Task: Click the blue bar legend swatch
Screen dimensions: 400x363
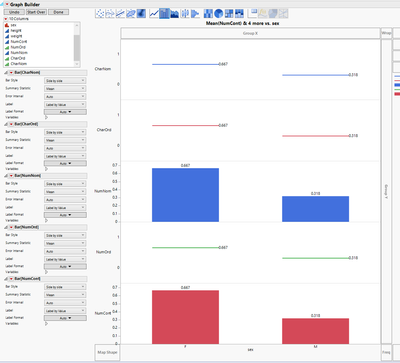Action: tap(397, 85)
